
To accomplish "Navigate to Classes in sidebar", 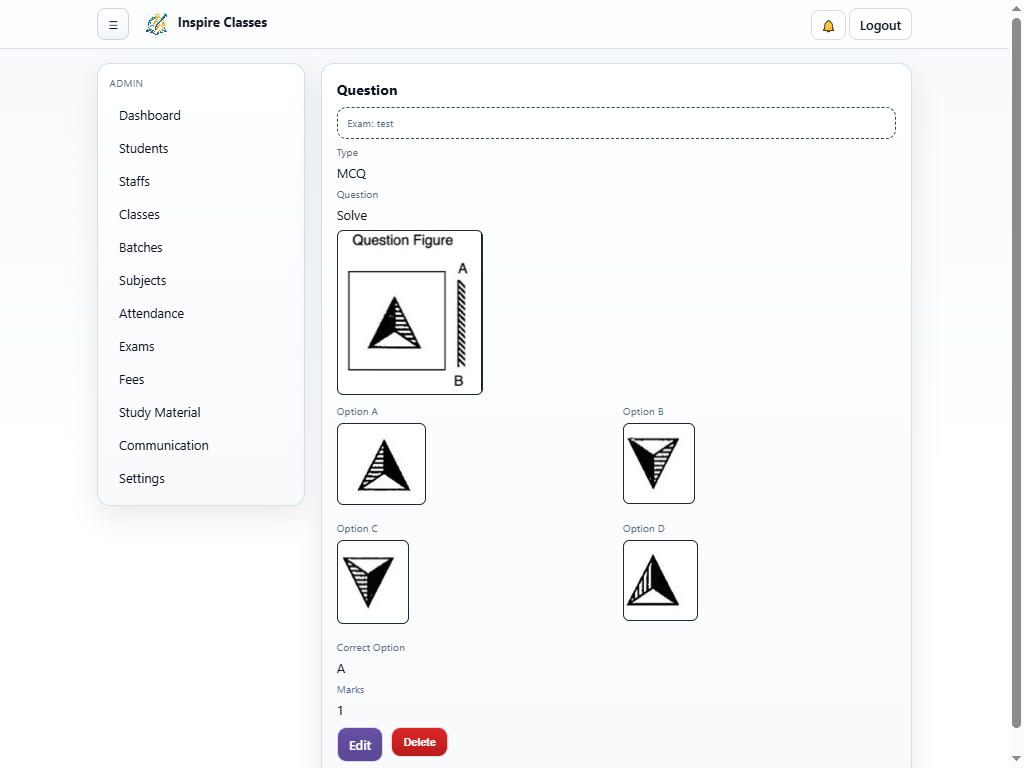I will (x=139, y=215).
